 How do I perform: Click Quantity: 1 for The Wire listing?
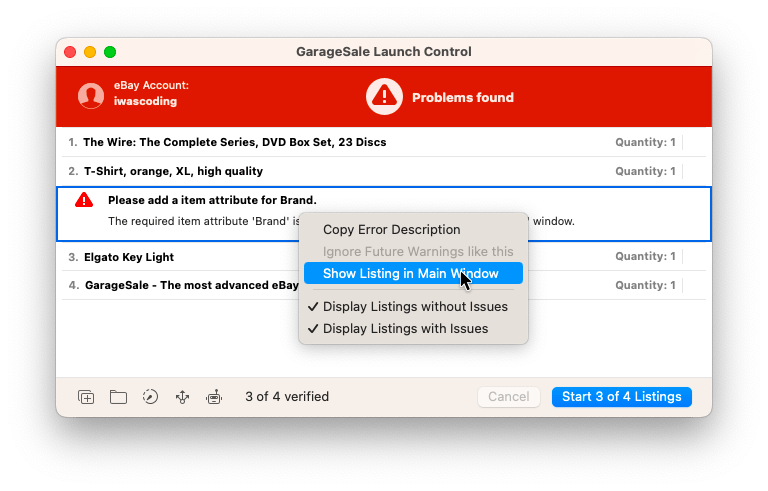coord(645,142)
